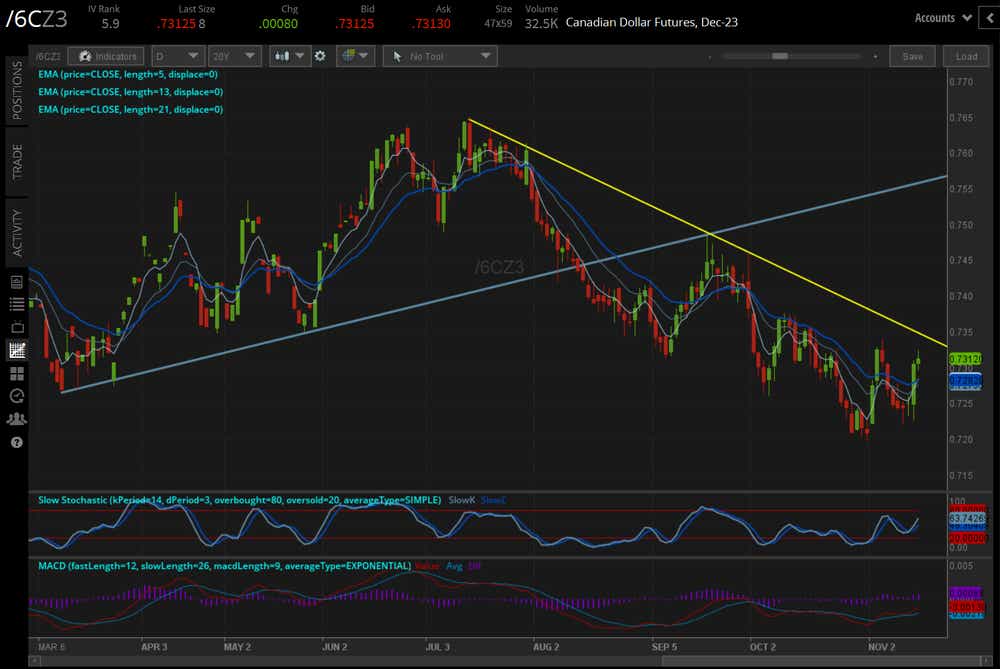
Task: Click the gauge icon on Indicators button
Action: [85, 56]
